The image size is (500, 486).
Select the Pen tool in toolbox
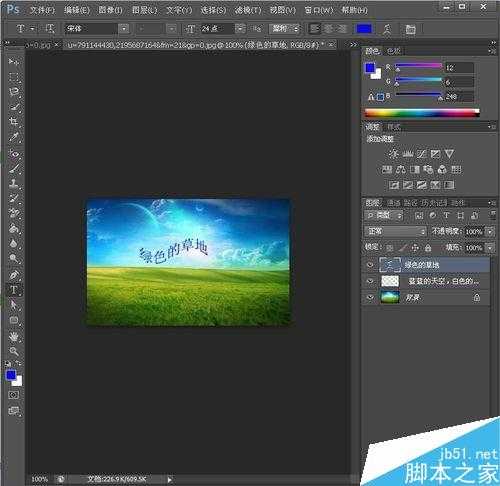point(14,275)
